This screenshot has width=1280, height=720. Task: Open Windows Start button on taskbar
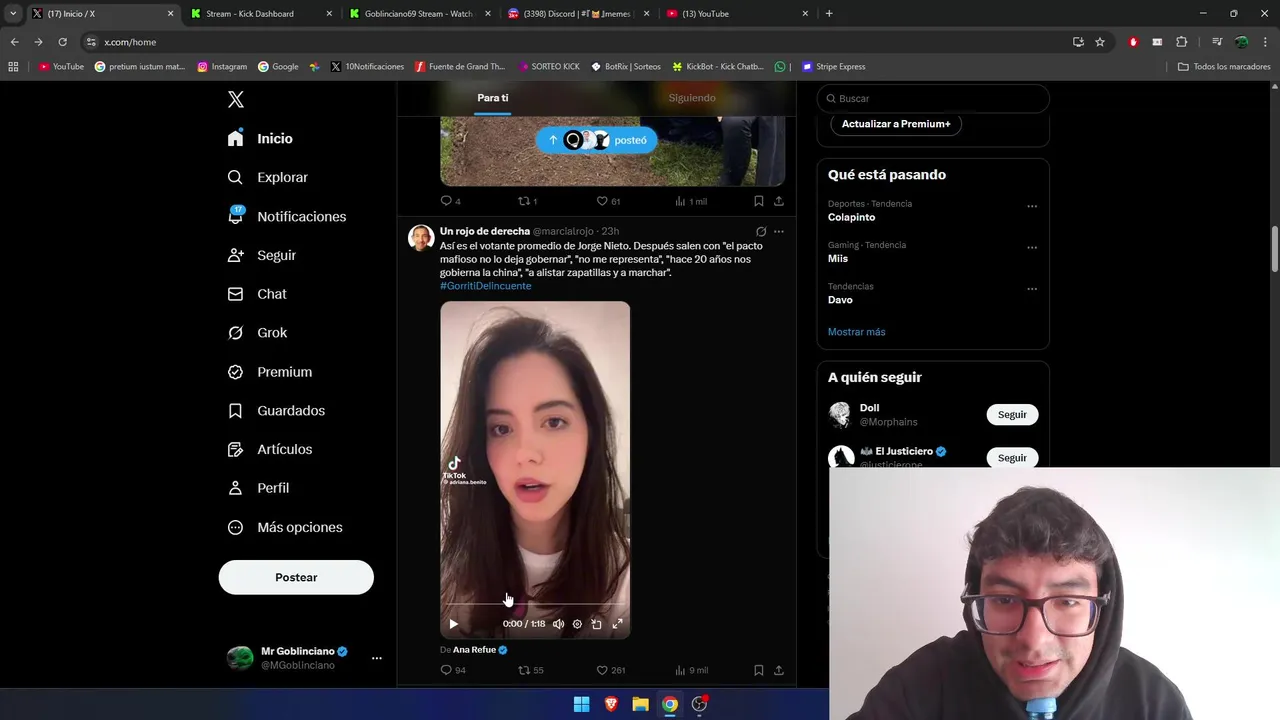point(581,704)
